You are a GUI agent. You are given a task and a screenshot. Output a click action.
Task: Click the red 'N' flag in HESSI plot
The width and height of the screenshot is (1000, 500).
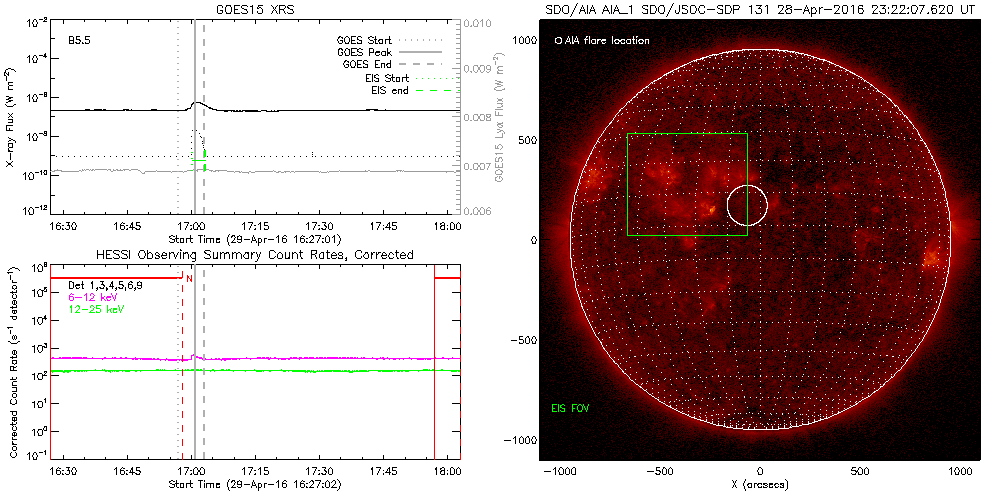pos(189,280)
